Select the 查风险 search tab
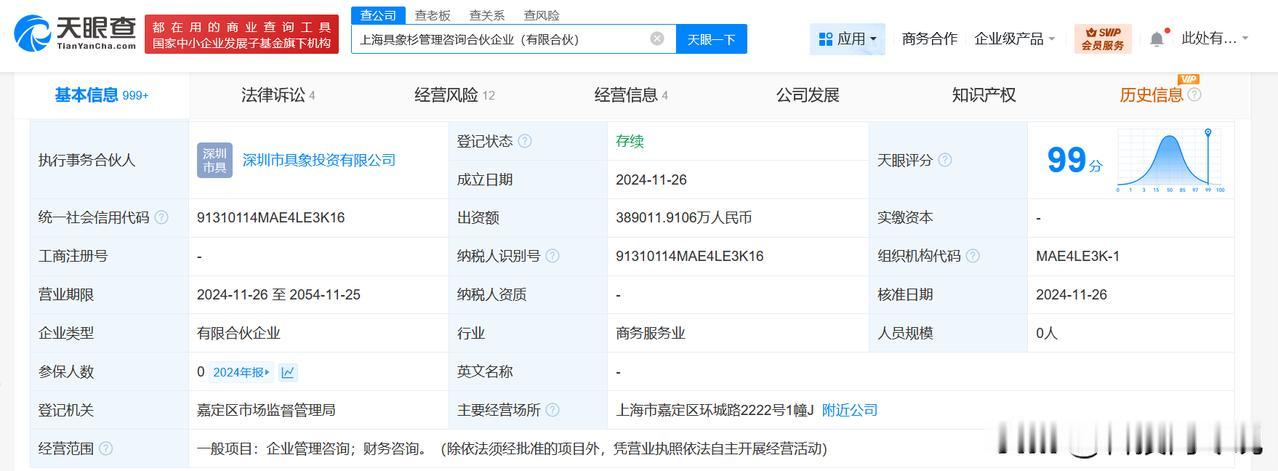 pyautogui.click(x=540, y=15)
